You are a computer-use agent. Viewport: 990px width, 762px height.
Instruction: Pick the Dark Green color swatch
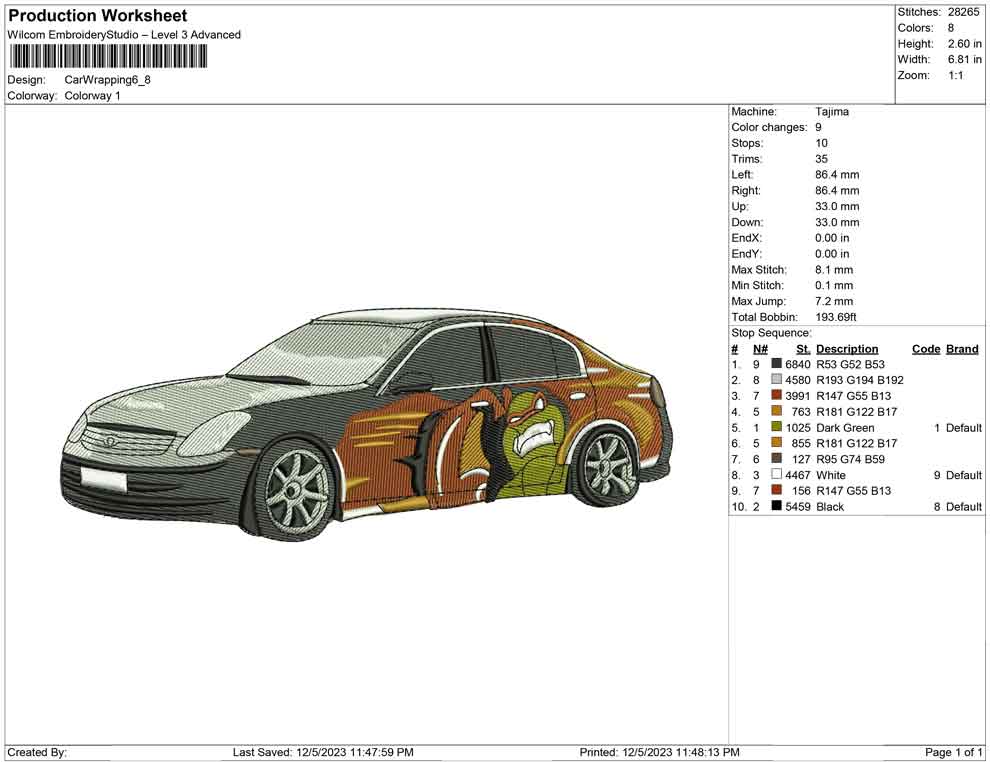[x=776, y=428]
